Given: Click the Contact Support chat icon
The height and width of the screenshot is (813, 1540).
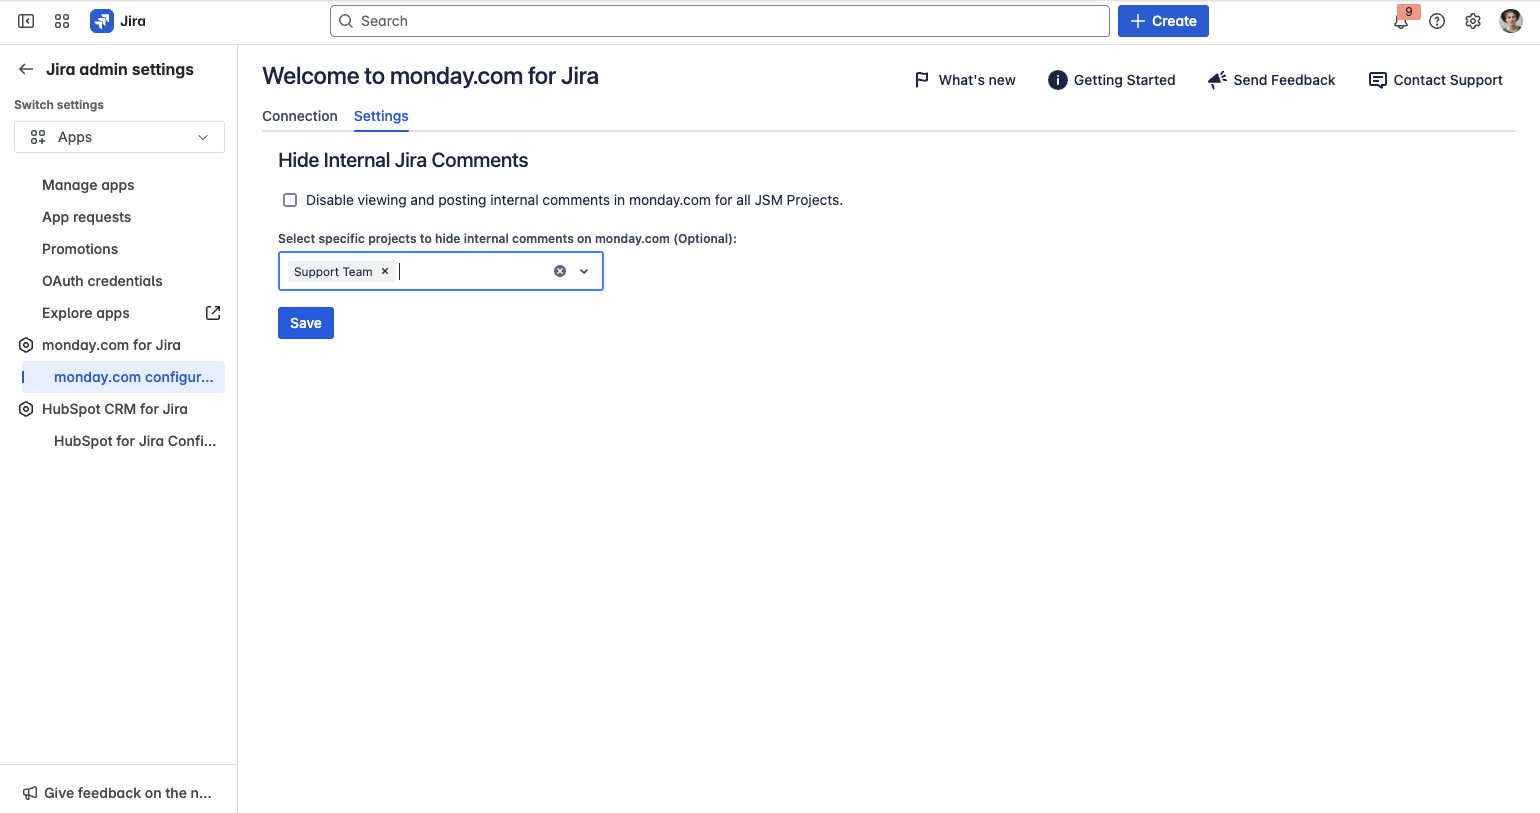Looking at the screenshot, I should click(x=1377, y=80).
